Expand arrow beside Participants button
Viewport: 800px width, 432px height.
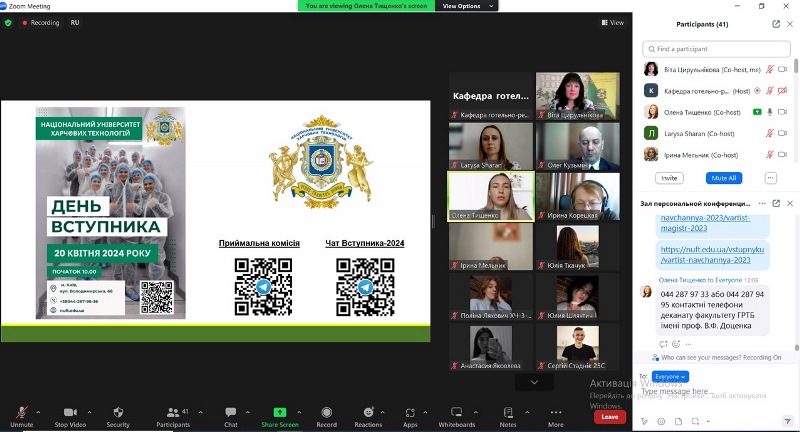point(201,412)
